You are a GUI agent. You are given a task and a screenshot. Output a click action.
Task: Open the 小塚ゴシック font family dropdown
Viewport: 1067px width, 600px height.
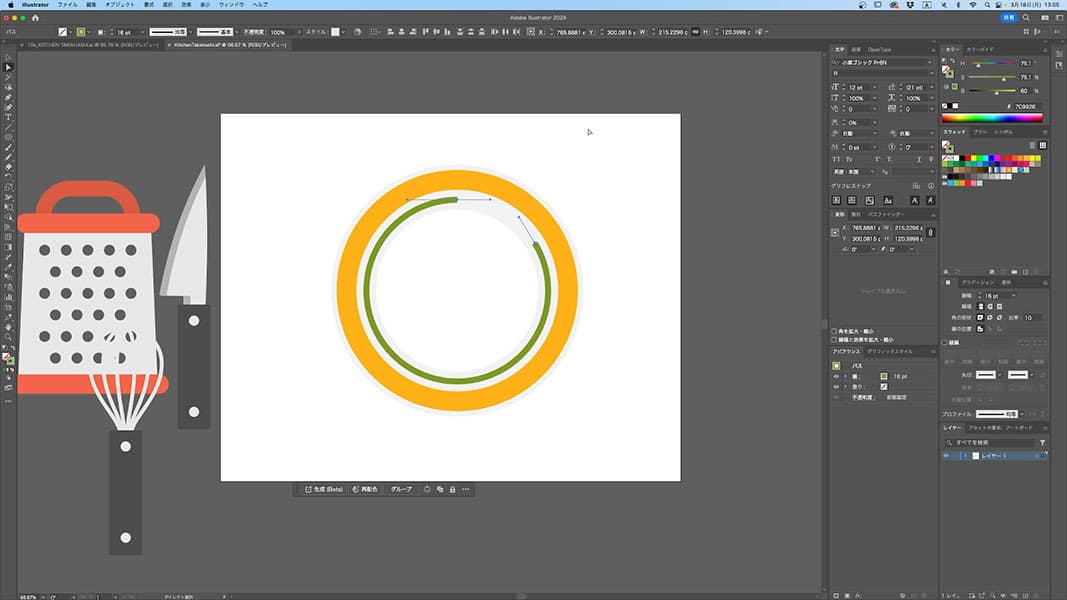click(x=929, y=62)
